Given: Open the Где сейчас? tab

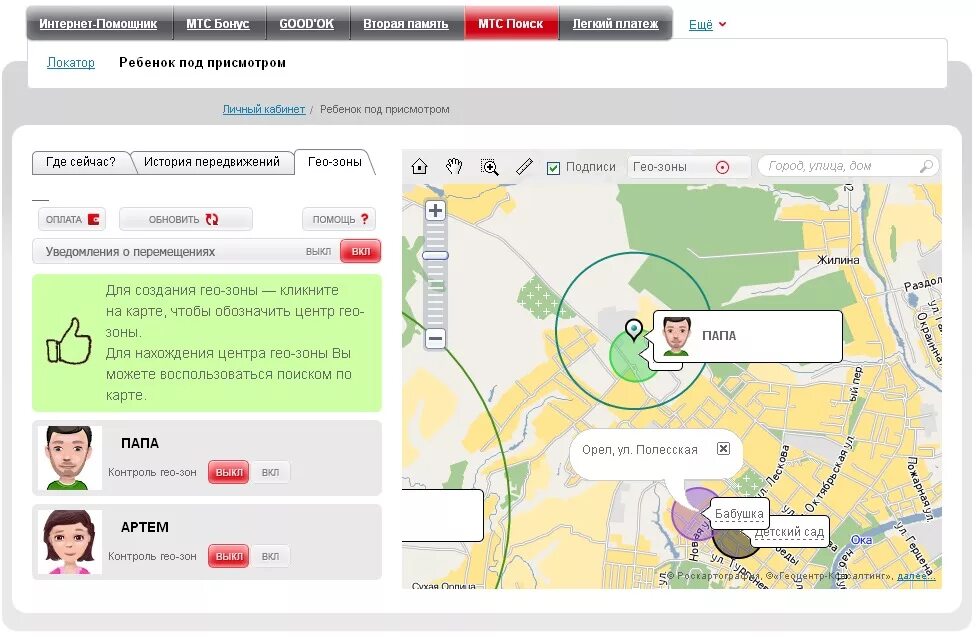Looking at the screenshot, I should click(x=81, y=162).
